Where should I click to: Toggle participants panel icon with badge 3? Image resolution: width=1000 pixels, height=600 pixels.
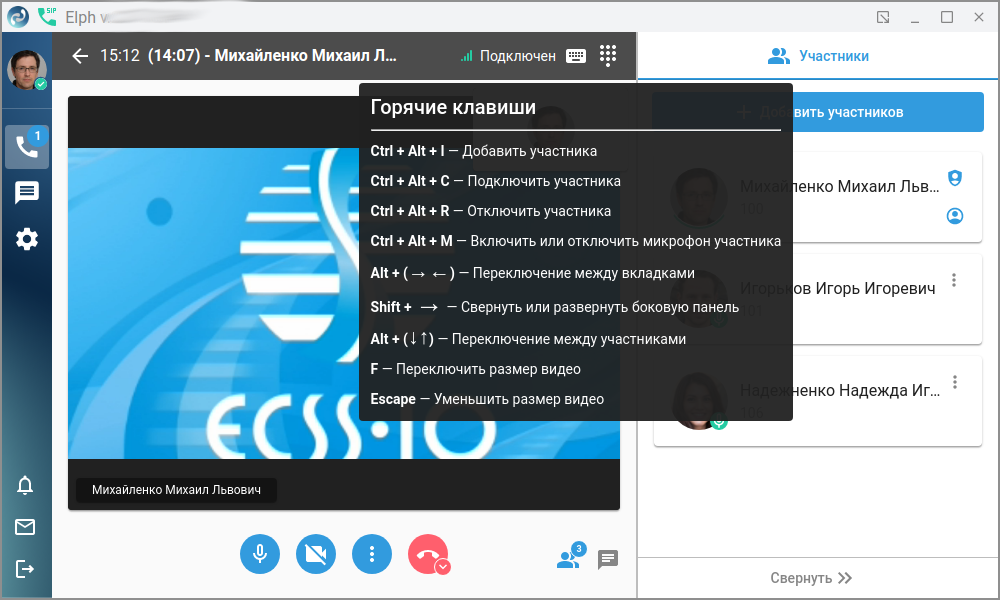(570, 556)
